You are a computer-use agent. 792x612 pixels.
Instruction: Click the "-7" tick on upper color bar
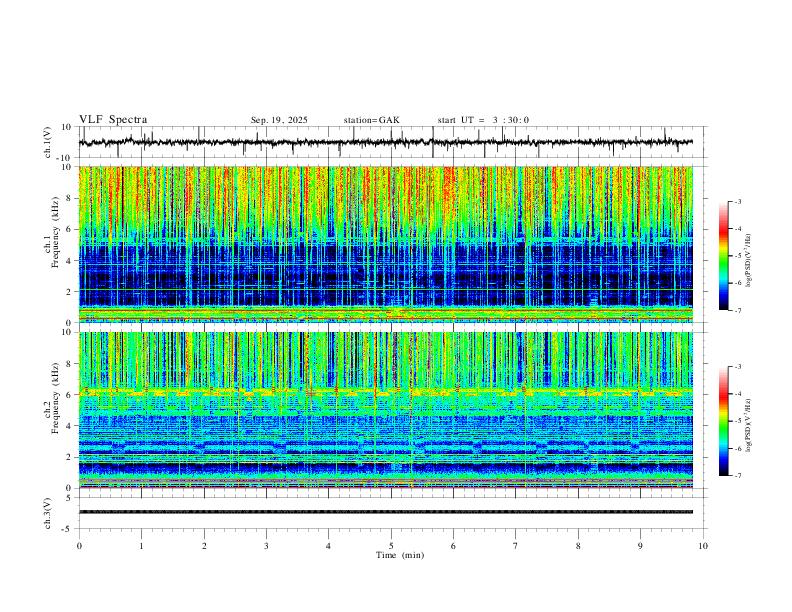click(x=737, y=310)
